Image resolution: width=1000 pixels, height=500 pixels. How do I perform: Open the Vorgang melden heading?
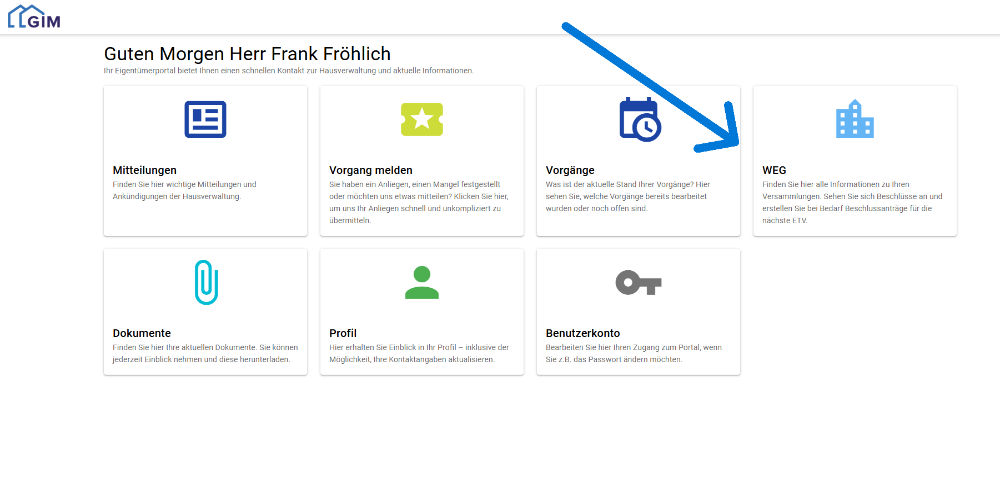(371, 170)
